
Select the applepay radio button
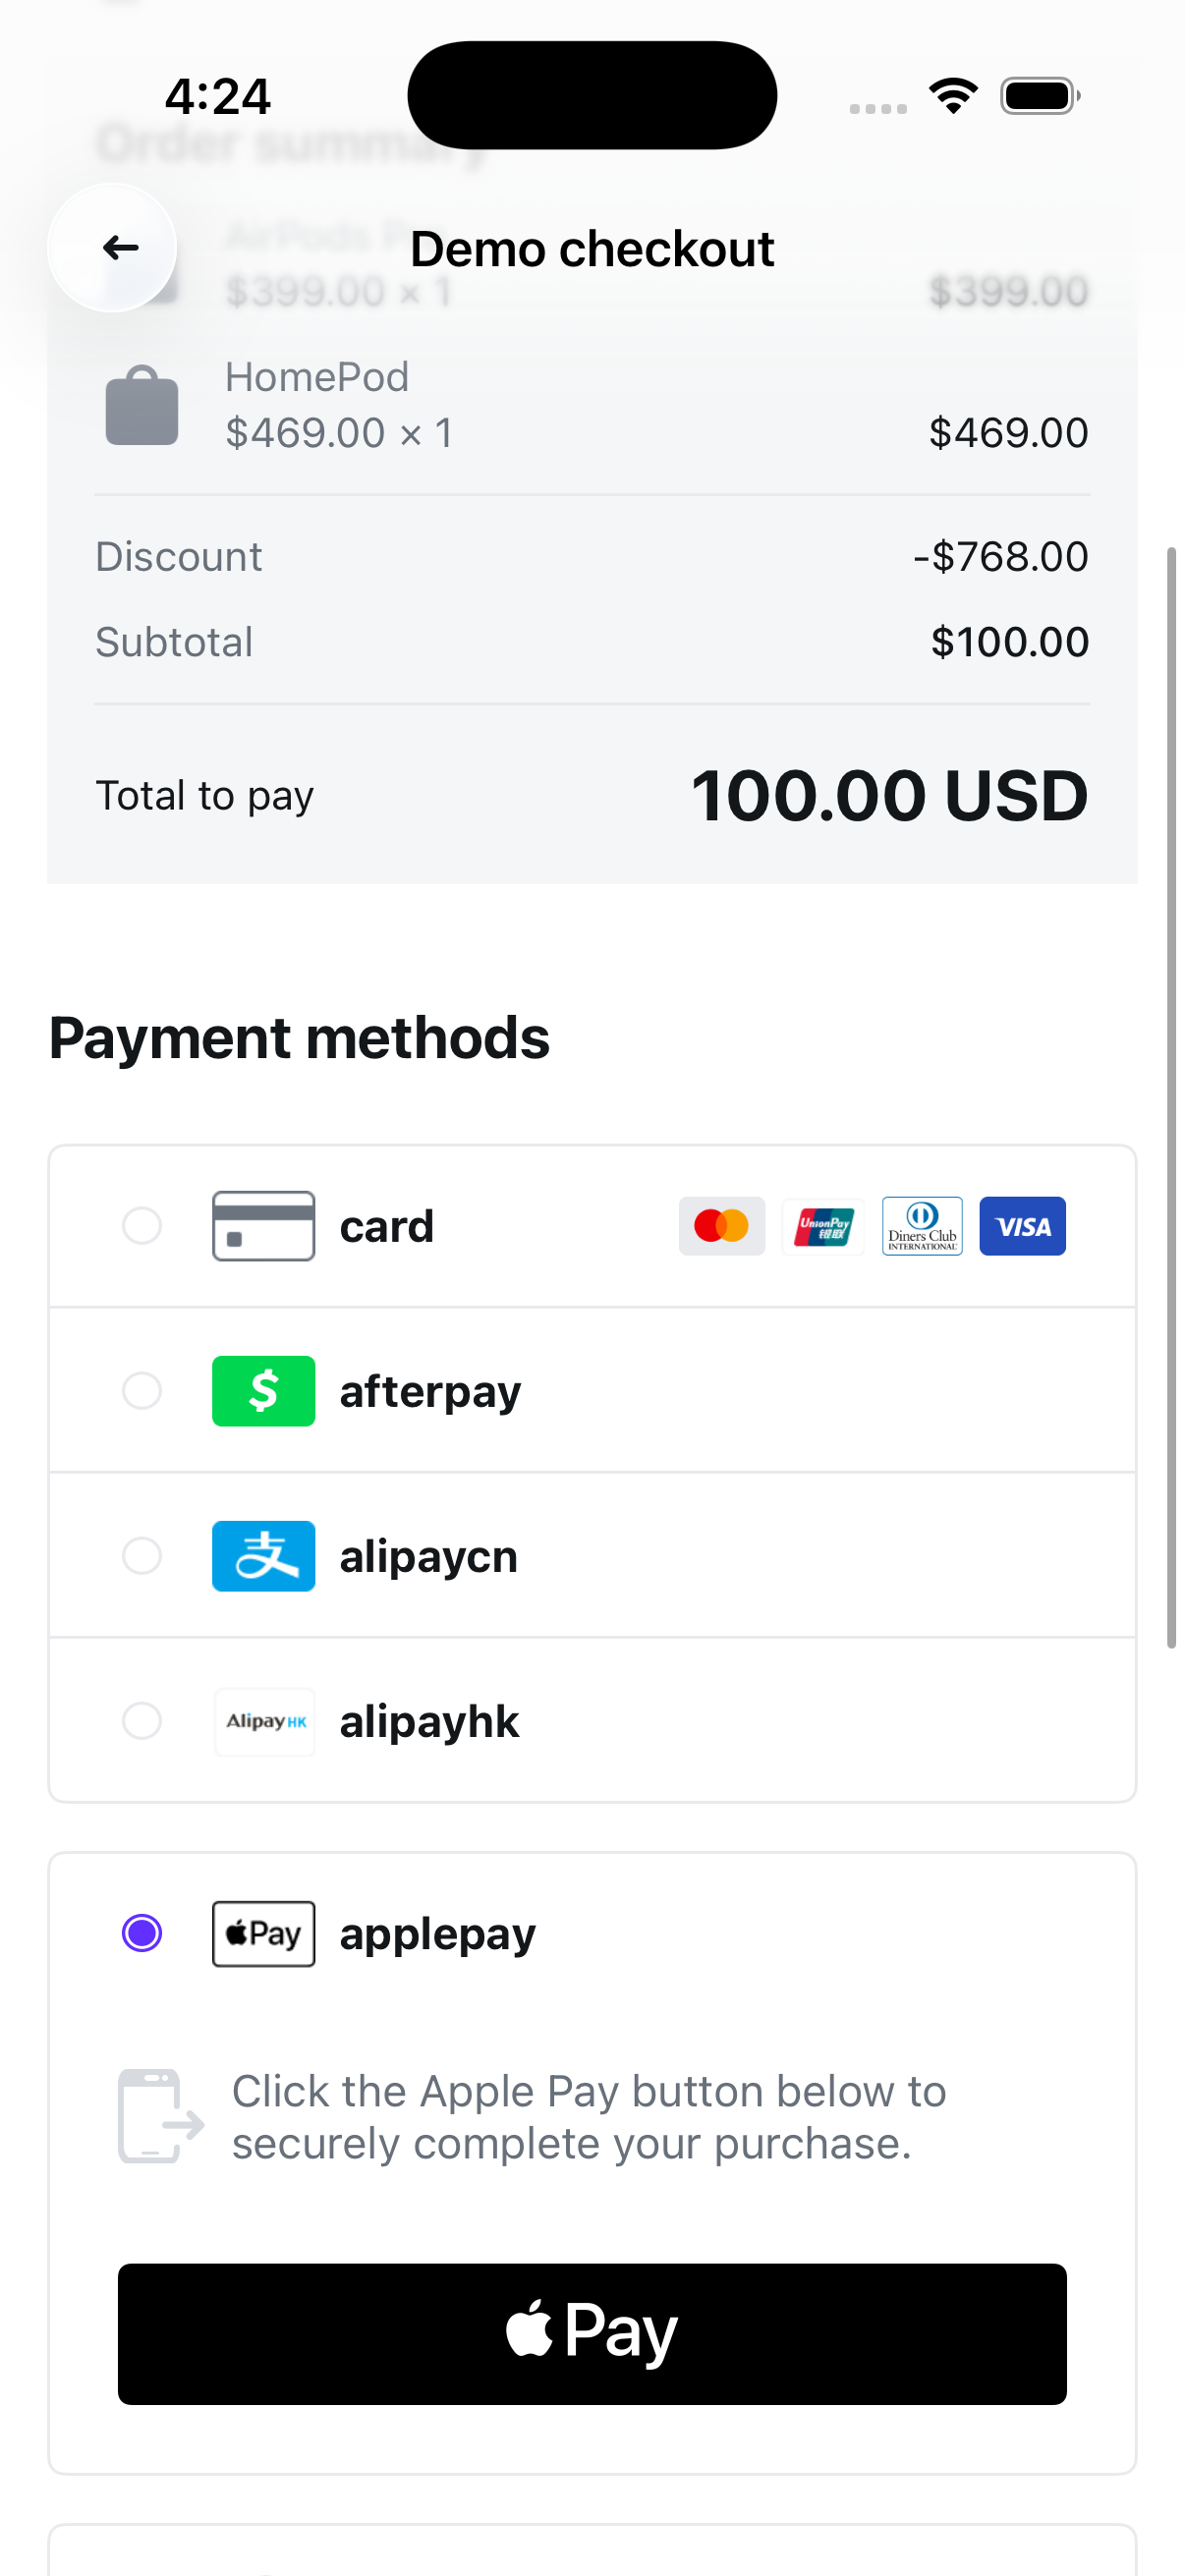click(x=142, y=1934)
